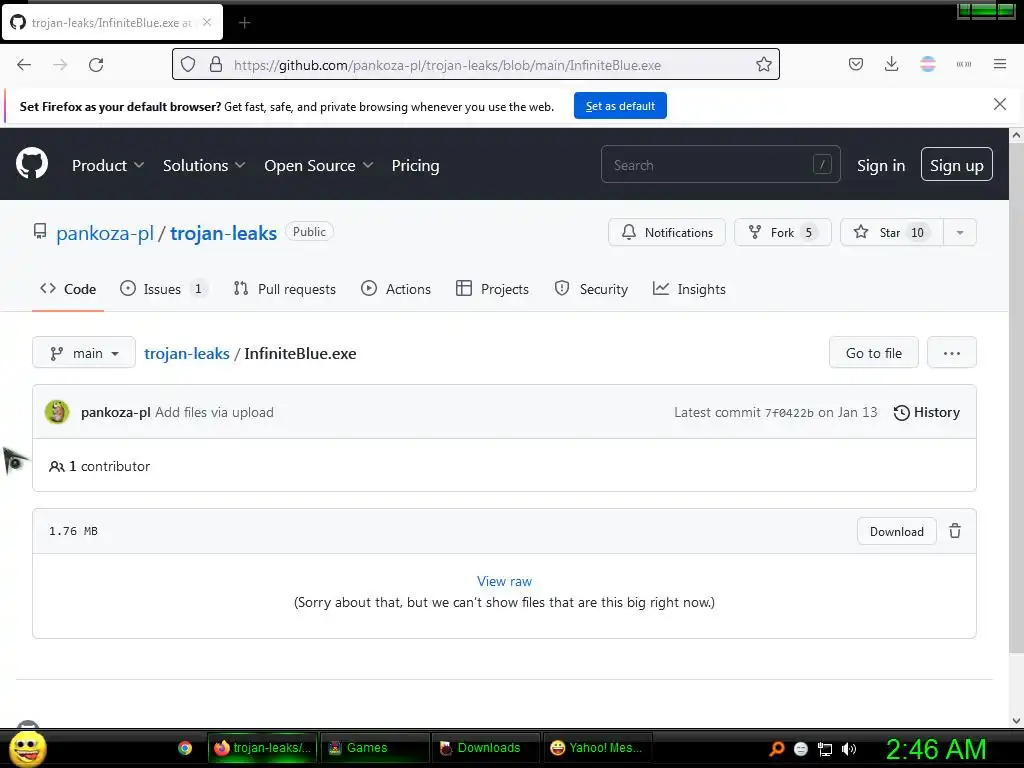Click the speaker volume tray icon
Viewport: 1024px width, 768px height.
(x=849, y=749)
